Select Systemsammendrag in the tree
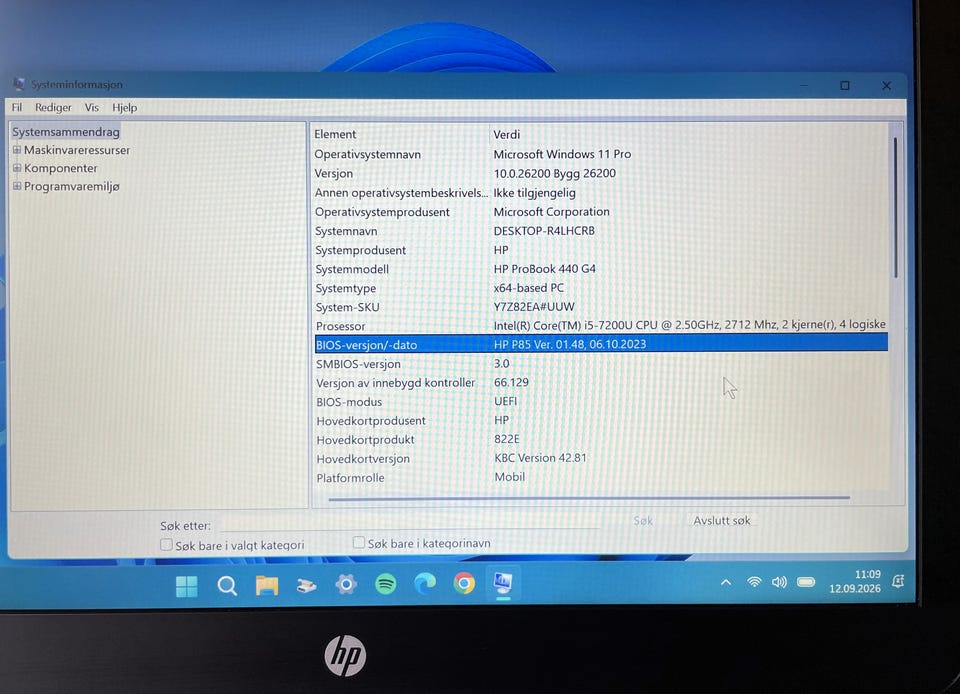 tap(66, 132)
